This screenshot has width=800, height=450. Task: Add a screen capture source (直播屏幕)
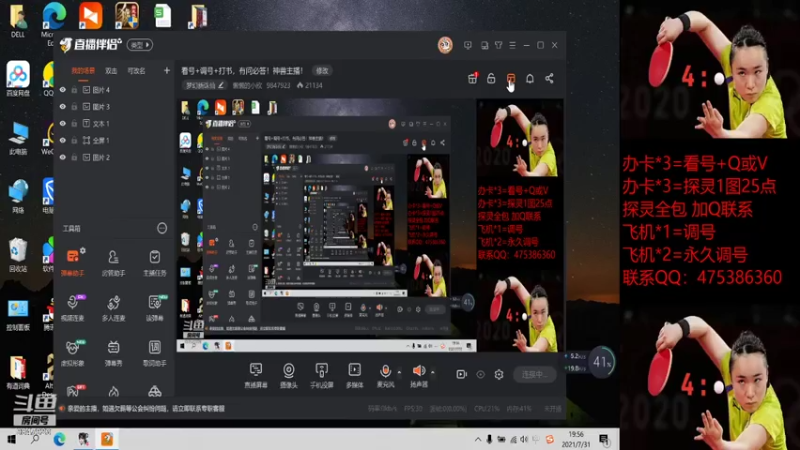[x=256, y=375]
